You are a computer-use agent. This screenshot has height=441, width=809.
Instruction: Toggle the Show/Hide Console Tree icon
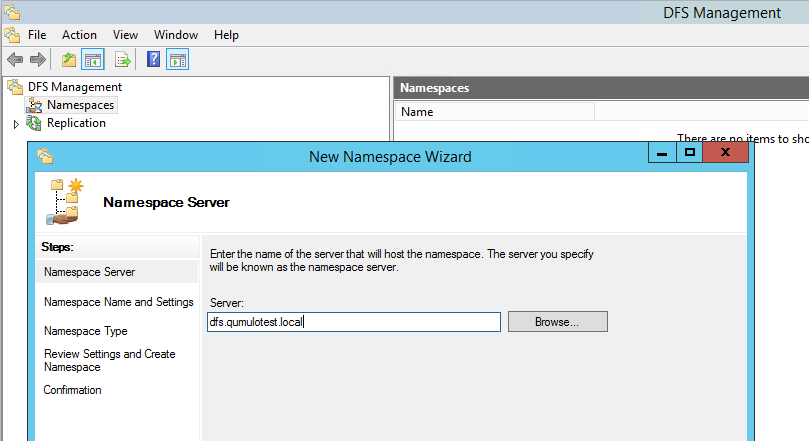coord(92,60)
